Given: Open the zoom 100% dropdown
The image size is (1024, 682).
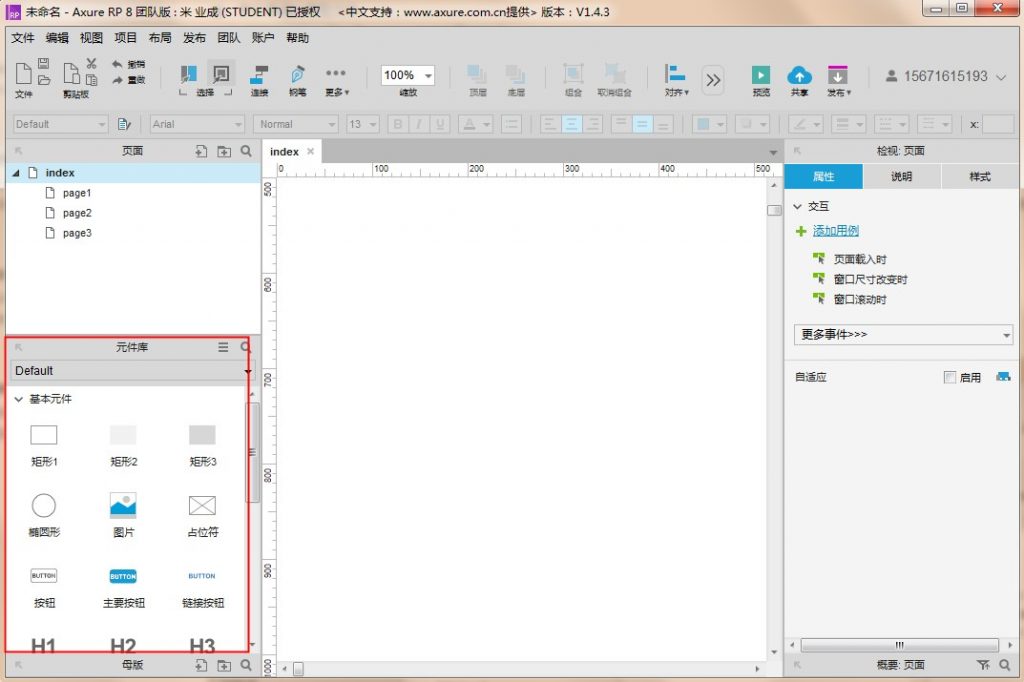Looking at the screenshot, I should point(428,76).
